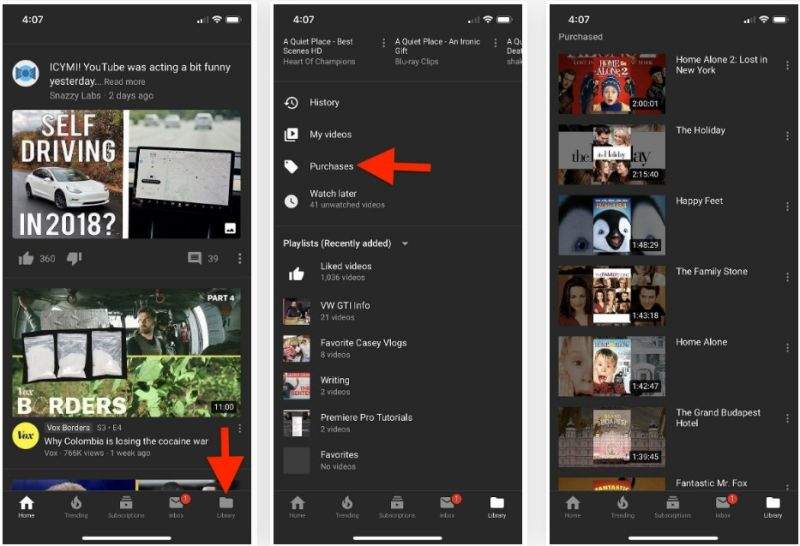The image size is (800, 546).
Task: Select Happy Feet movie title
Action: point(699,201)
